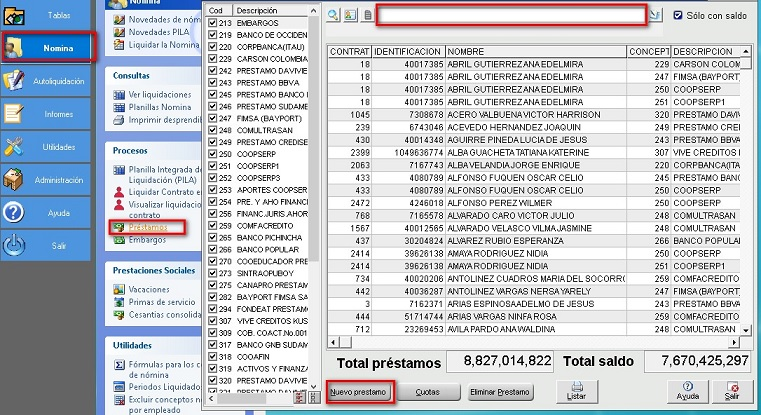Click the document icon beside search field
This screenshot has width=761, height=415.
click(x=367, y=16)
